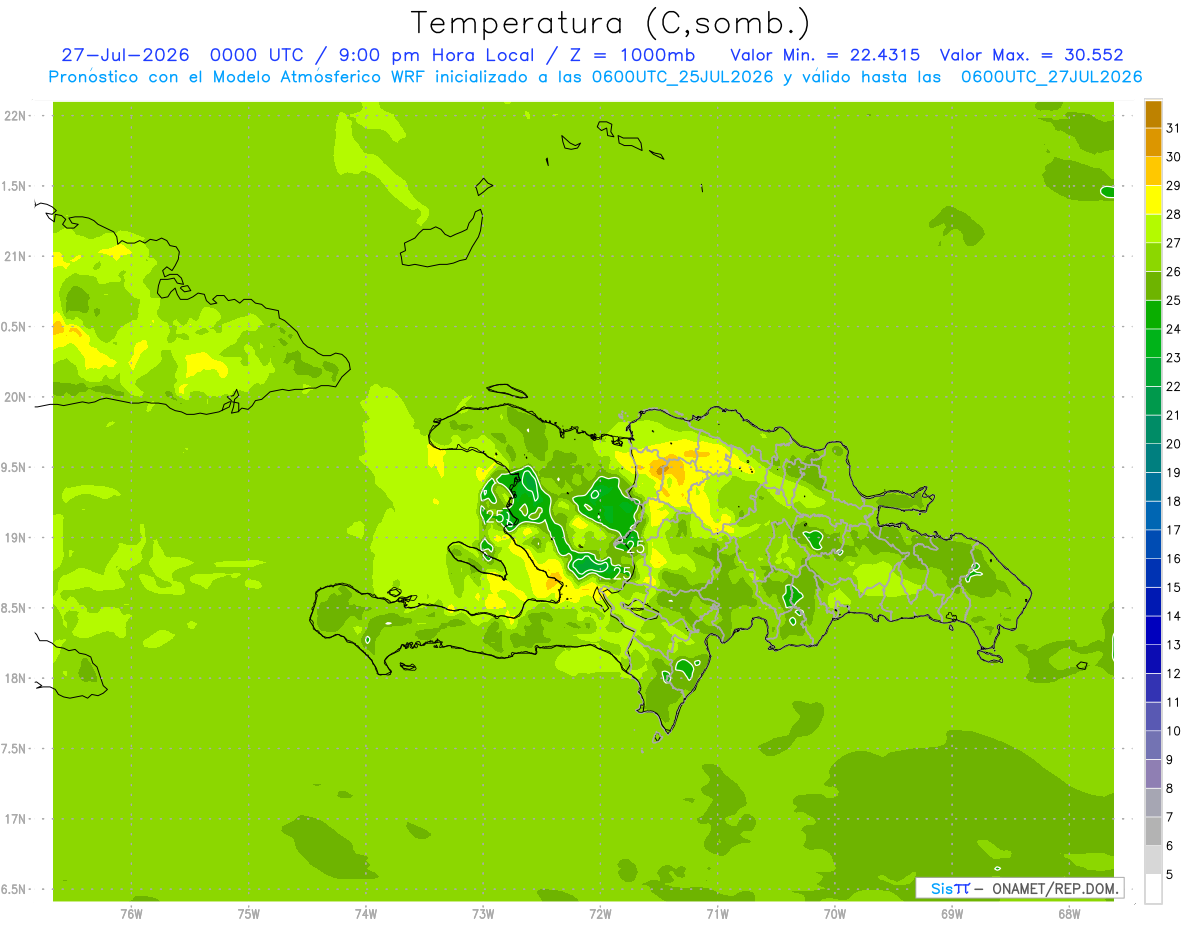Image resolution: width=1200 pixels, height=927 pixels.
Task: Pick the yellow legend swatch between 28 and 29
Action: pyautogui.click(x=1153, y=199)
